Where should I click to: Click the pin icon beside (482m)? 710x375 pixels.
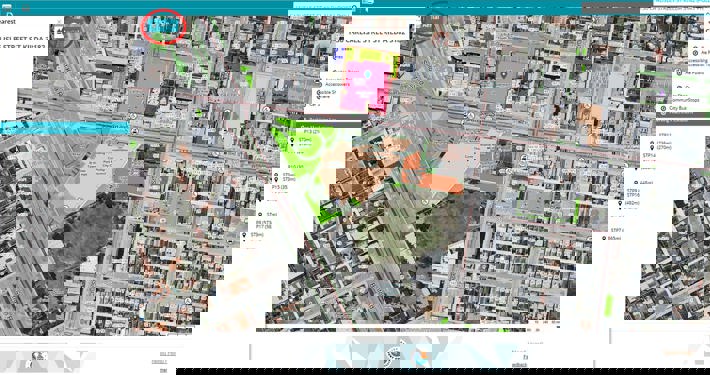621,203
